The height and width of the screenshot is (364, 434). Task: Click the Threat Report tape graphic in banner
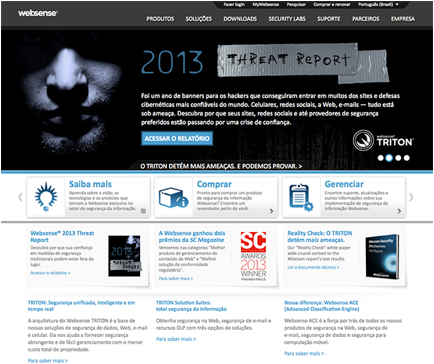pos(303,62)
